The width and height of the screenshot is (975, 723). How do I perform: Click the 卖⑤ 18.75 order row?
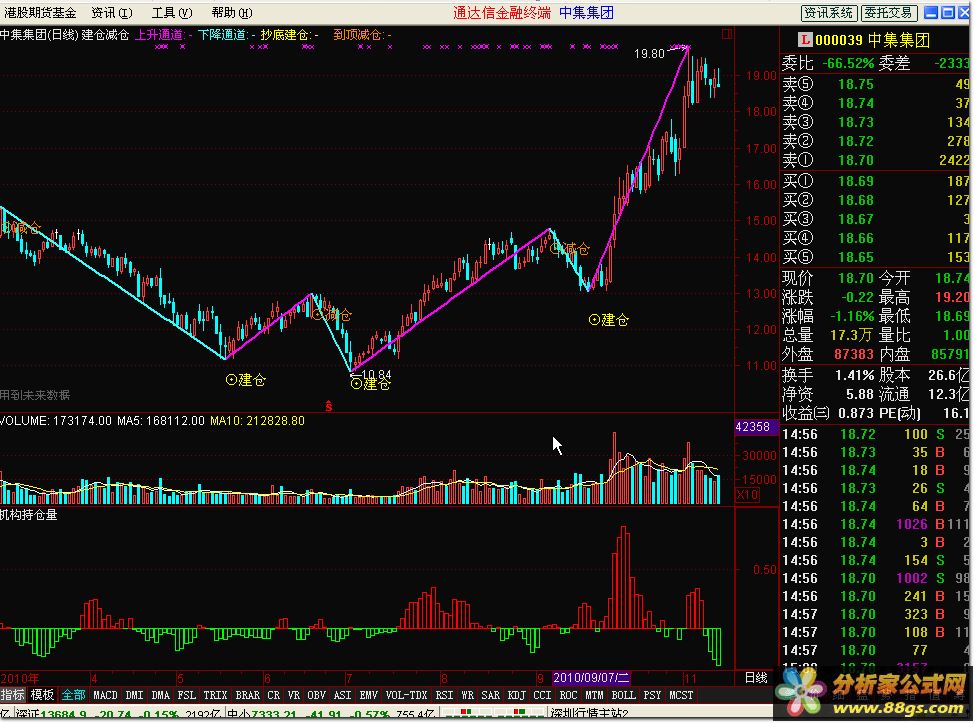876,85
